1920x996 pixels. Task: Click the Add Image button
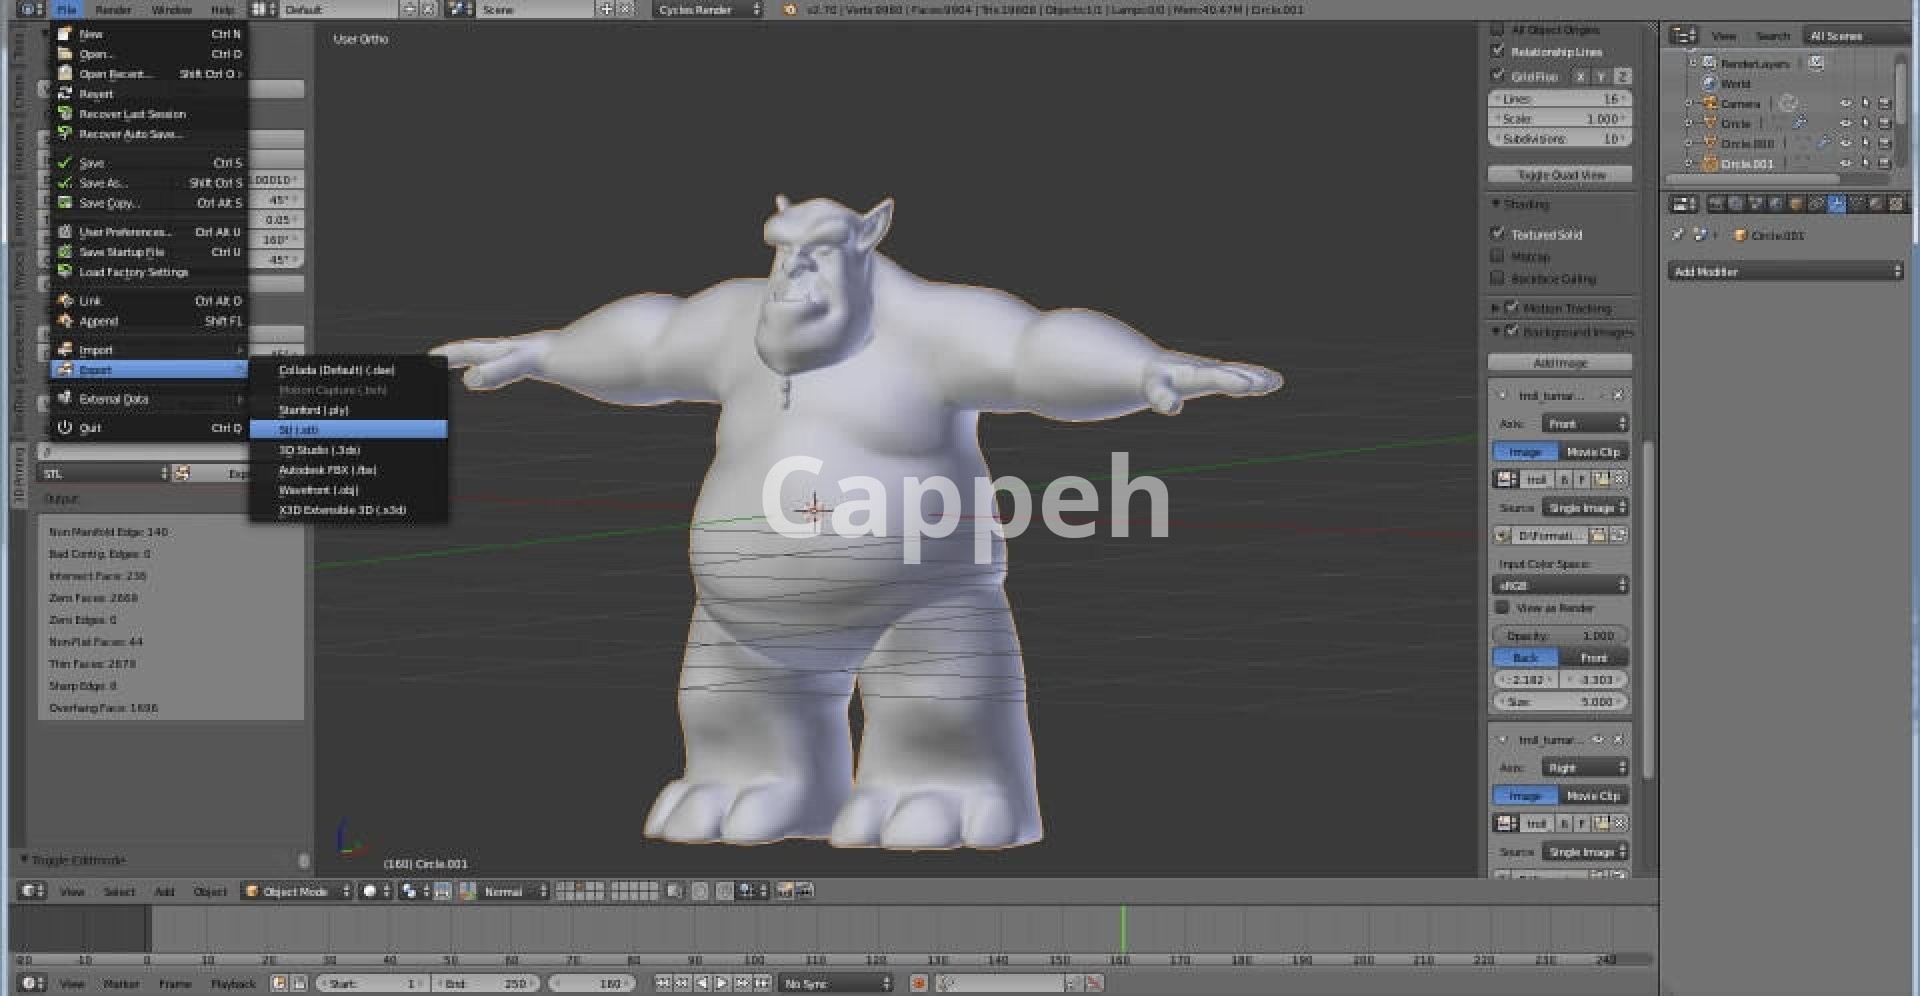tap(1560, 363)
